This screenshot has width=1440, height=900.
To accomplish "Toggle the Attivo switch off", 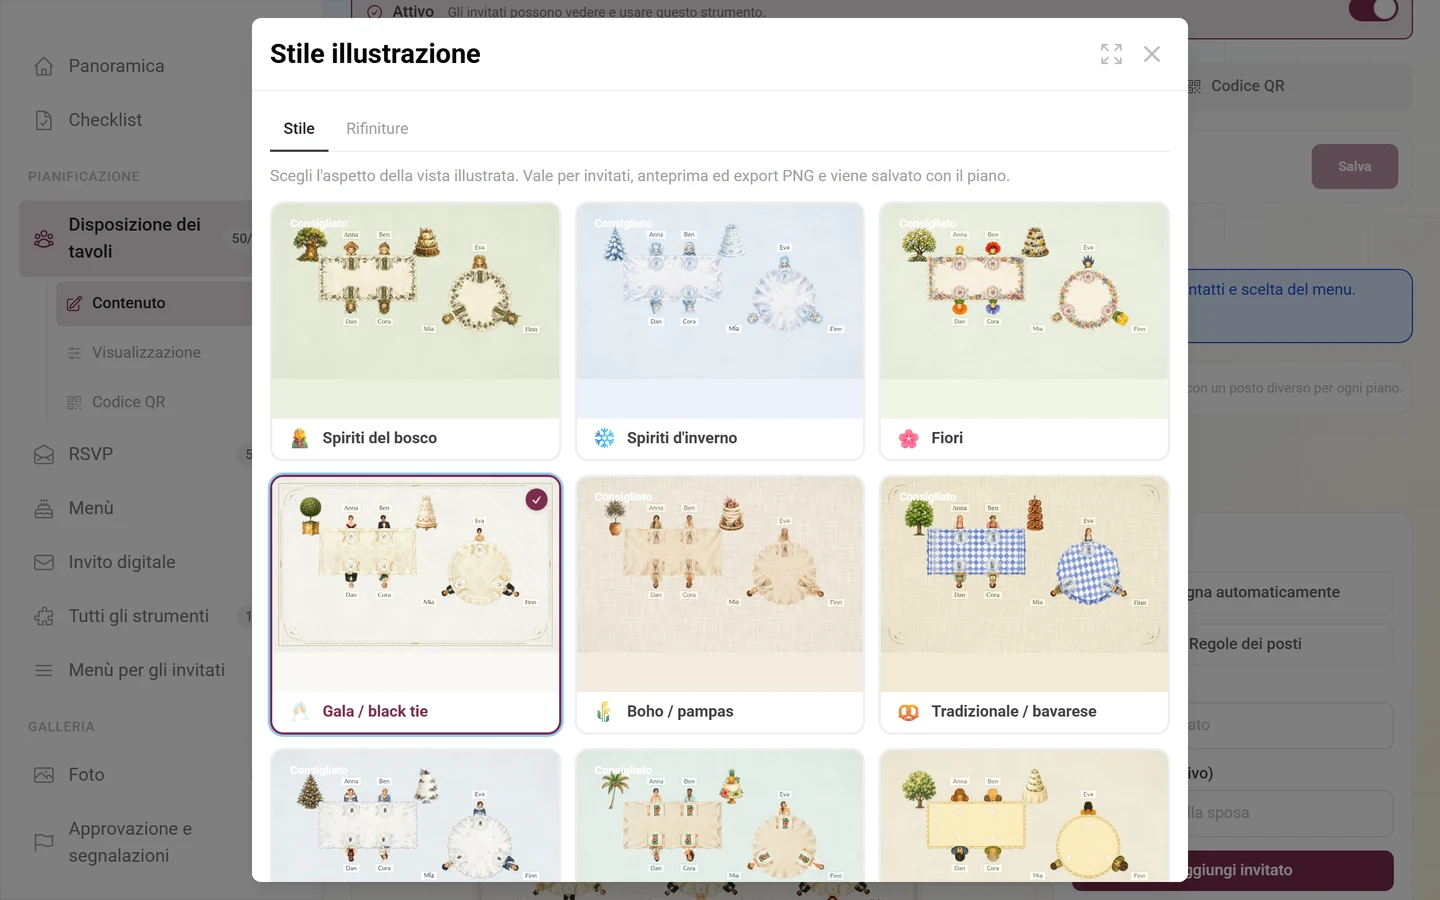I will tap(1373, 10).
